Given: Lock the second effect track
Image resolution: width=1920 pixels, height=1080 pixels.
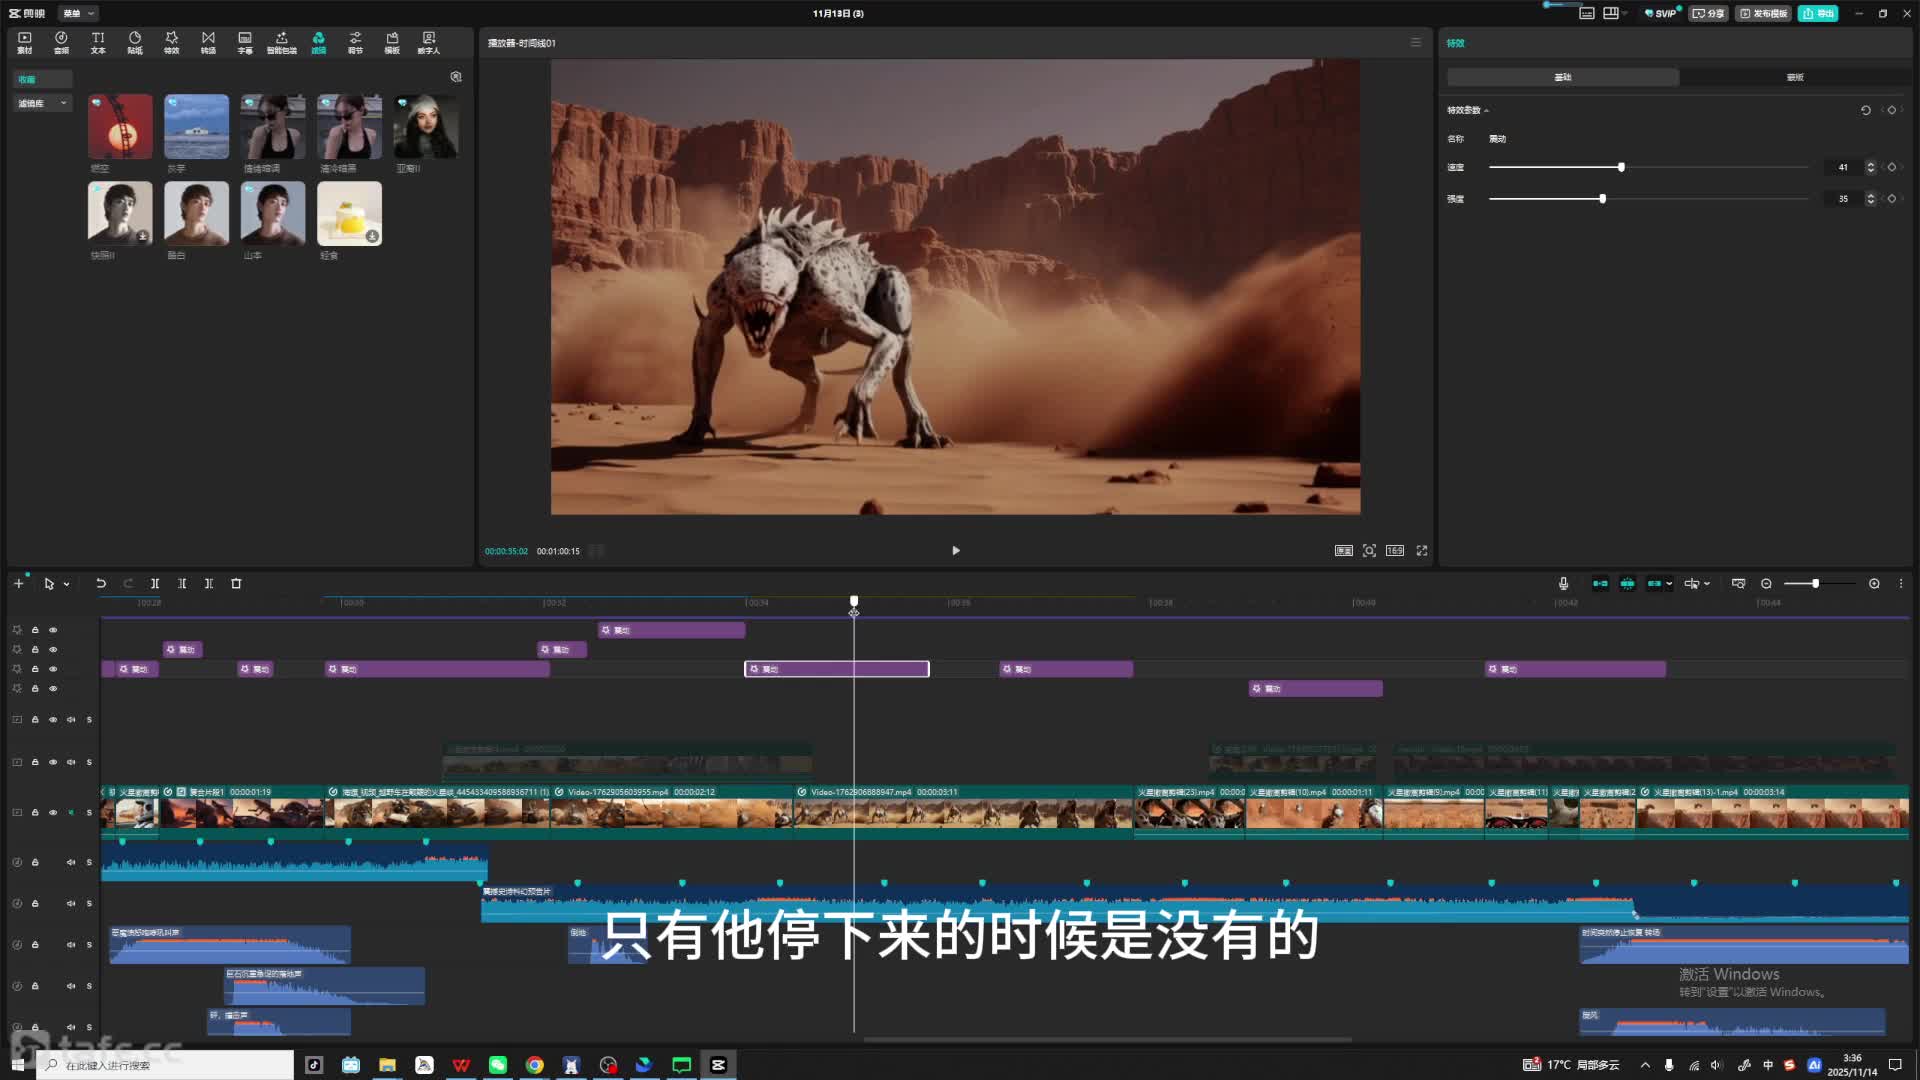Looking at the screenshot, I should (35, 650).
